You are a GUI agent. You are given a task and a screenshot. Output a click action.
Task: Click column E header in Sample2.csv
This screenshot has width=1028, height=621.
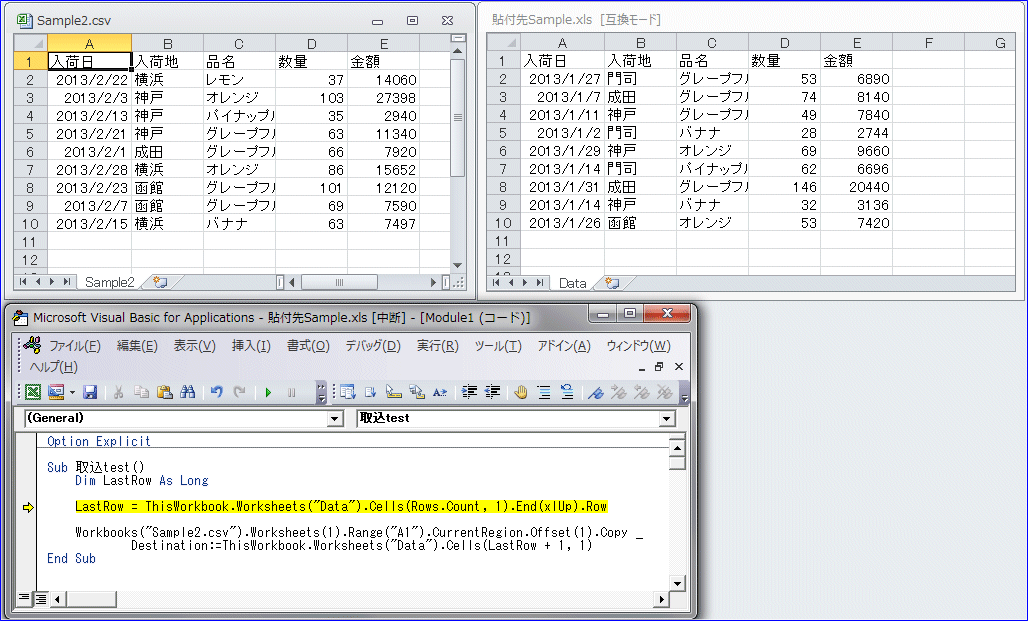(383, 43)
